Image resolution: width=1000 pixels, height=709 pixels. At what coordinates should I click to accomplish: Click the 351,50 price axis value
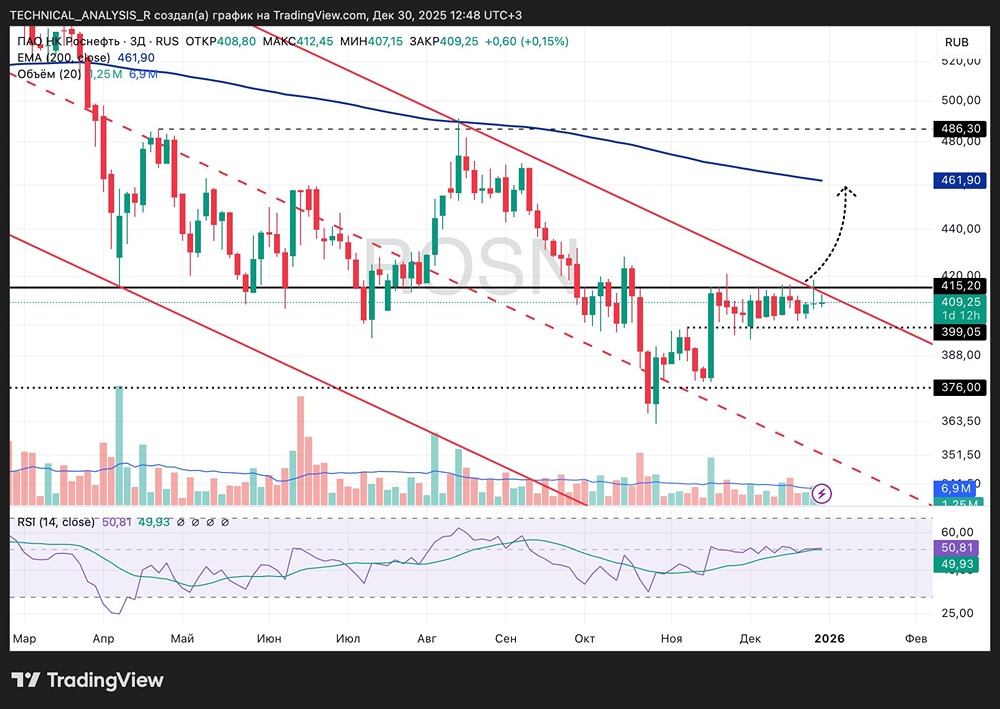(961, 455)
